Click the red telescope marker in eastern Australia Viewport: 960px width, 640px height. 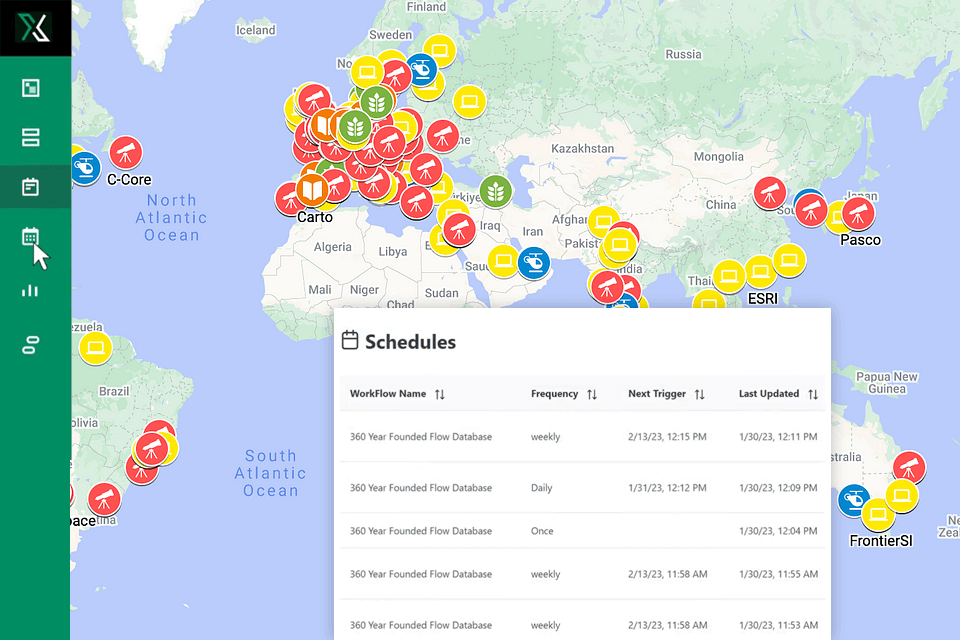909,467
